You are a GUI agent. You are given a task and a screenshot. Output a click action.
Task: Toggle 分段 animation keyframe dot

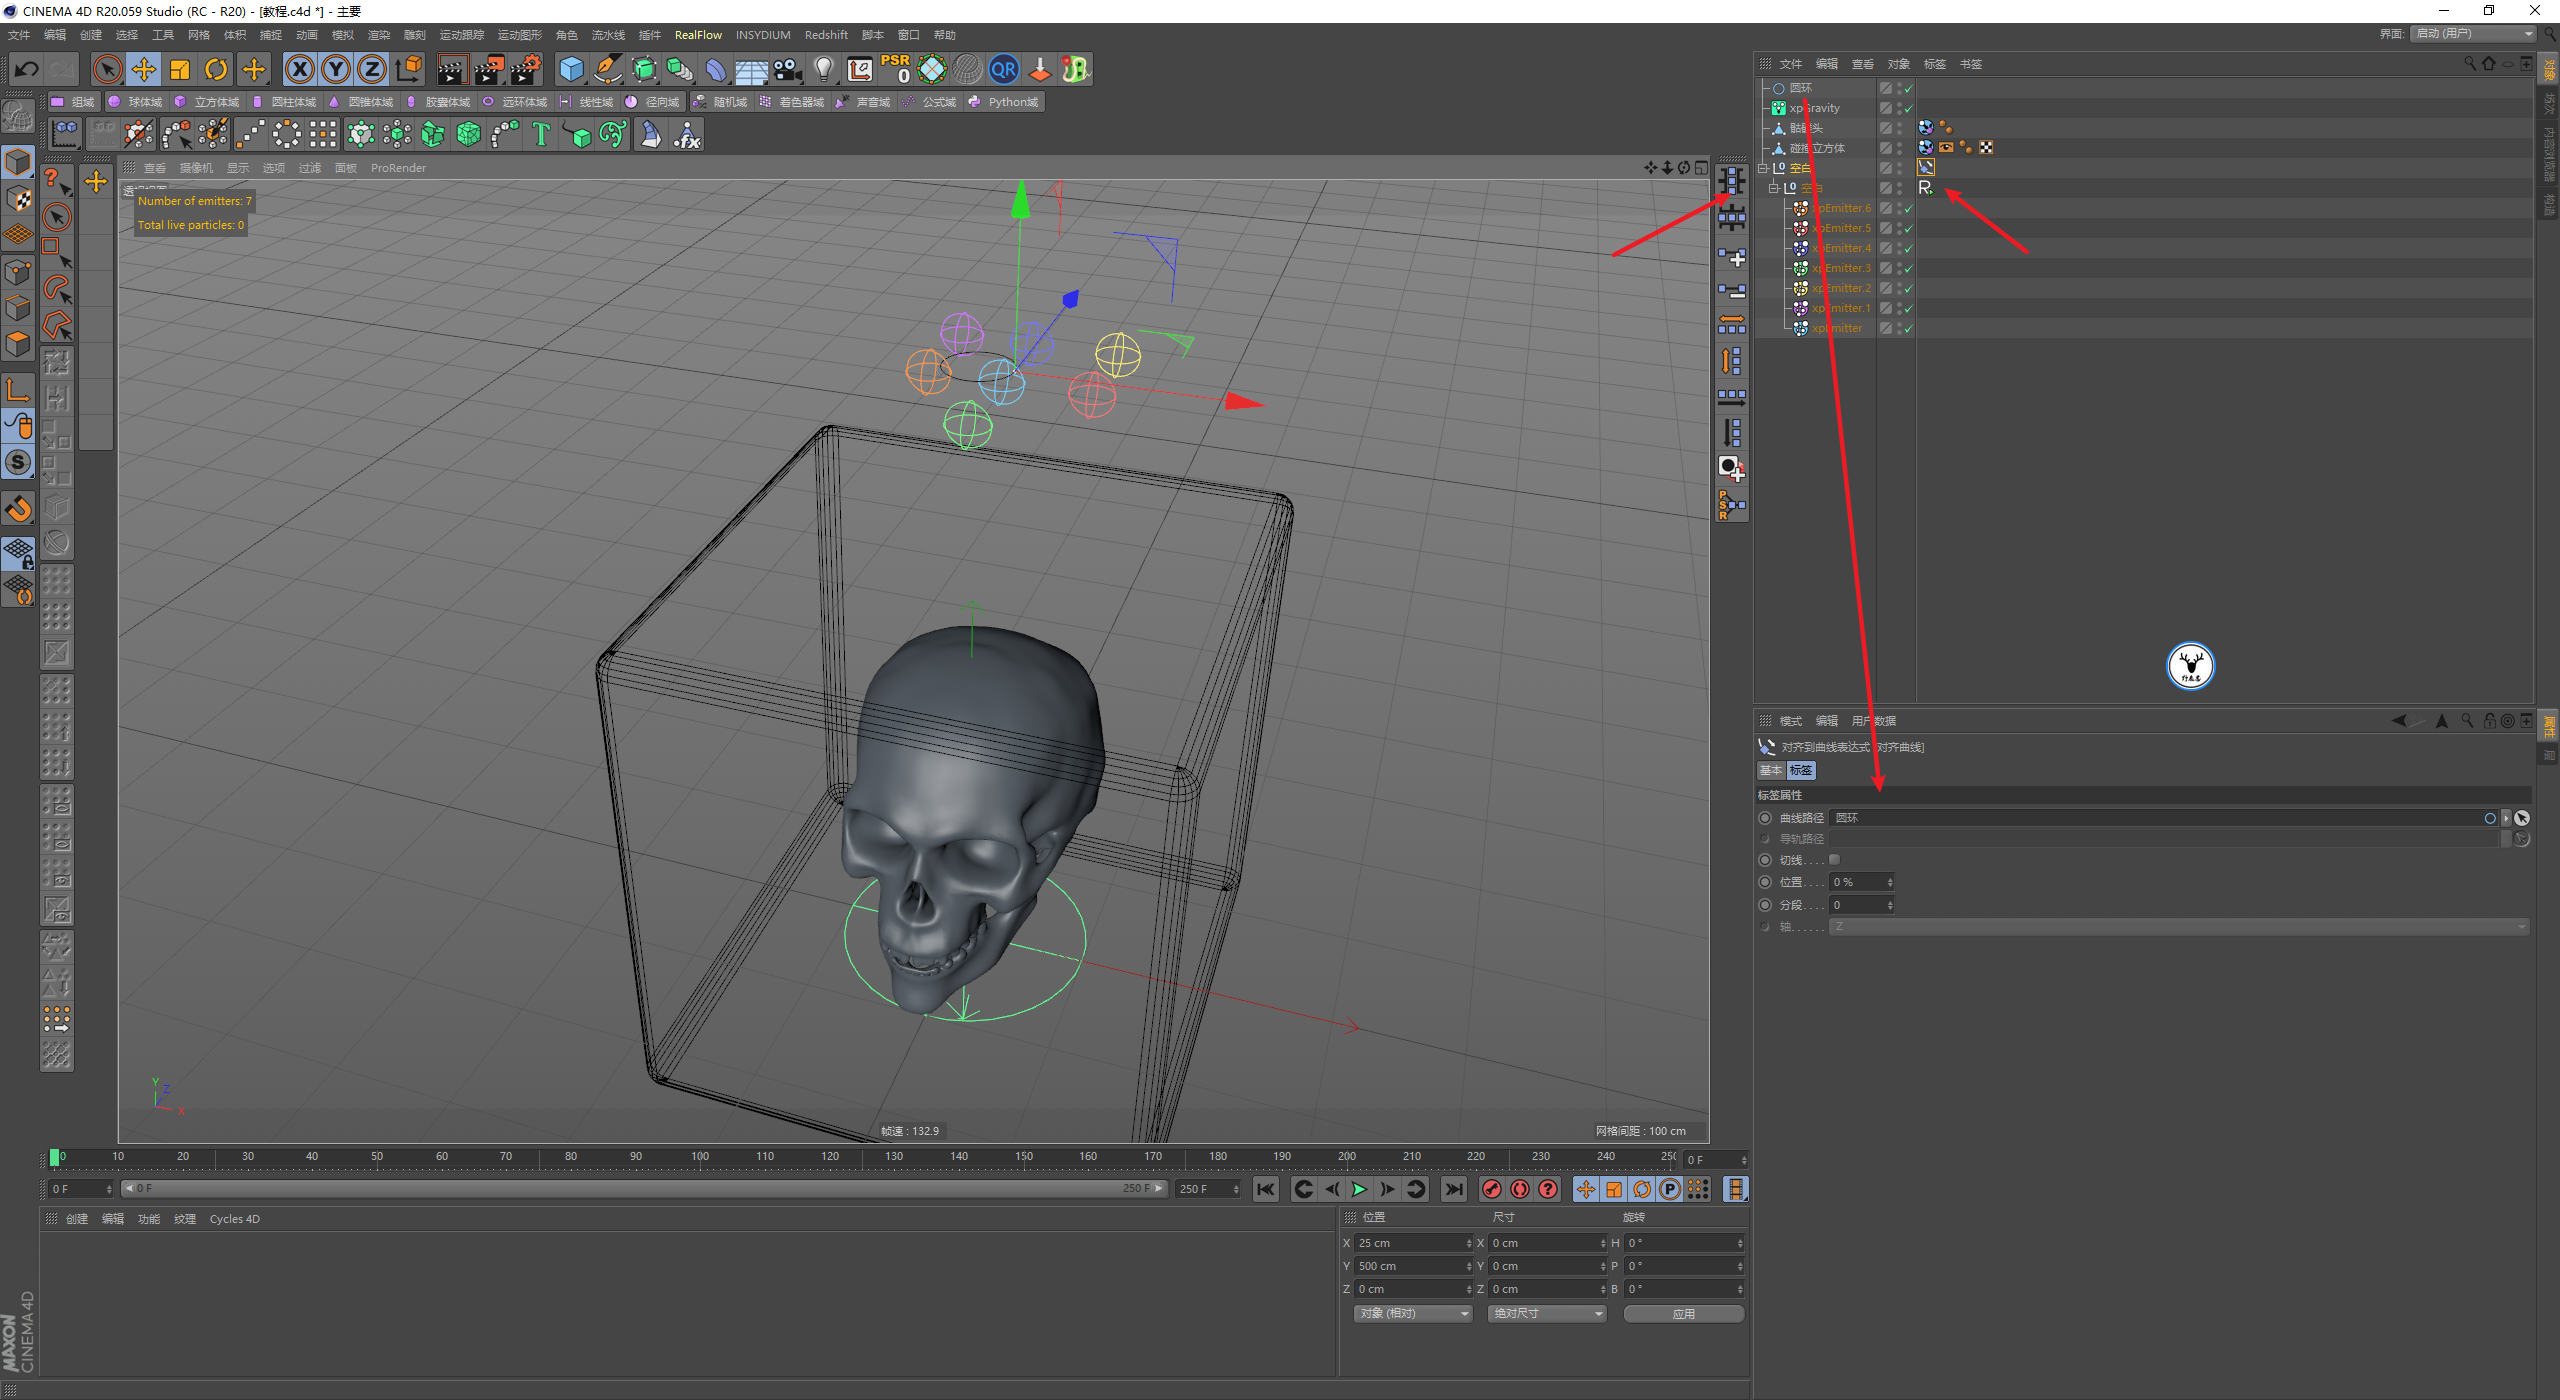(x=1765, y=905)
